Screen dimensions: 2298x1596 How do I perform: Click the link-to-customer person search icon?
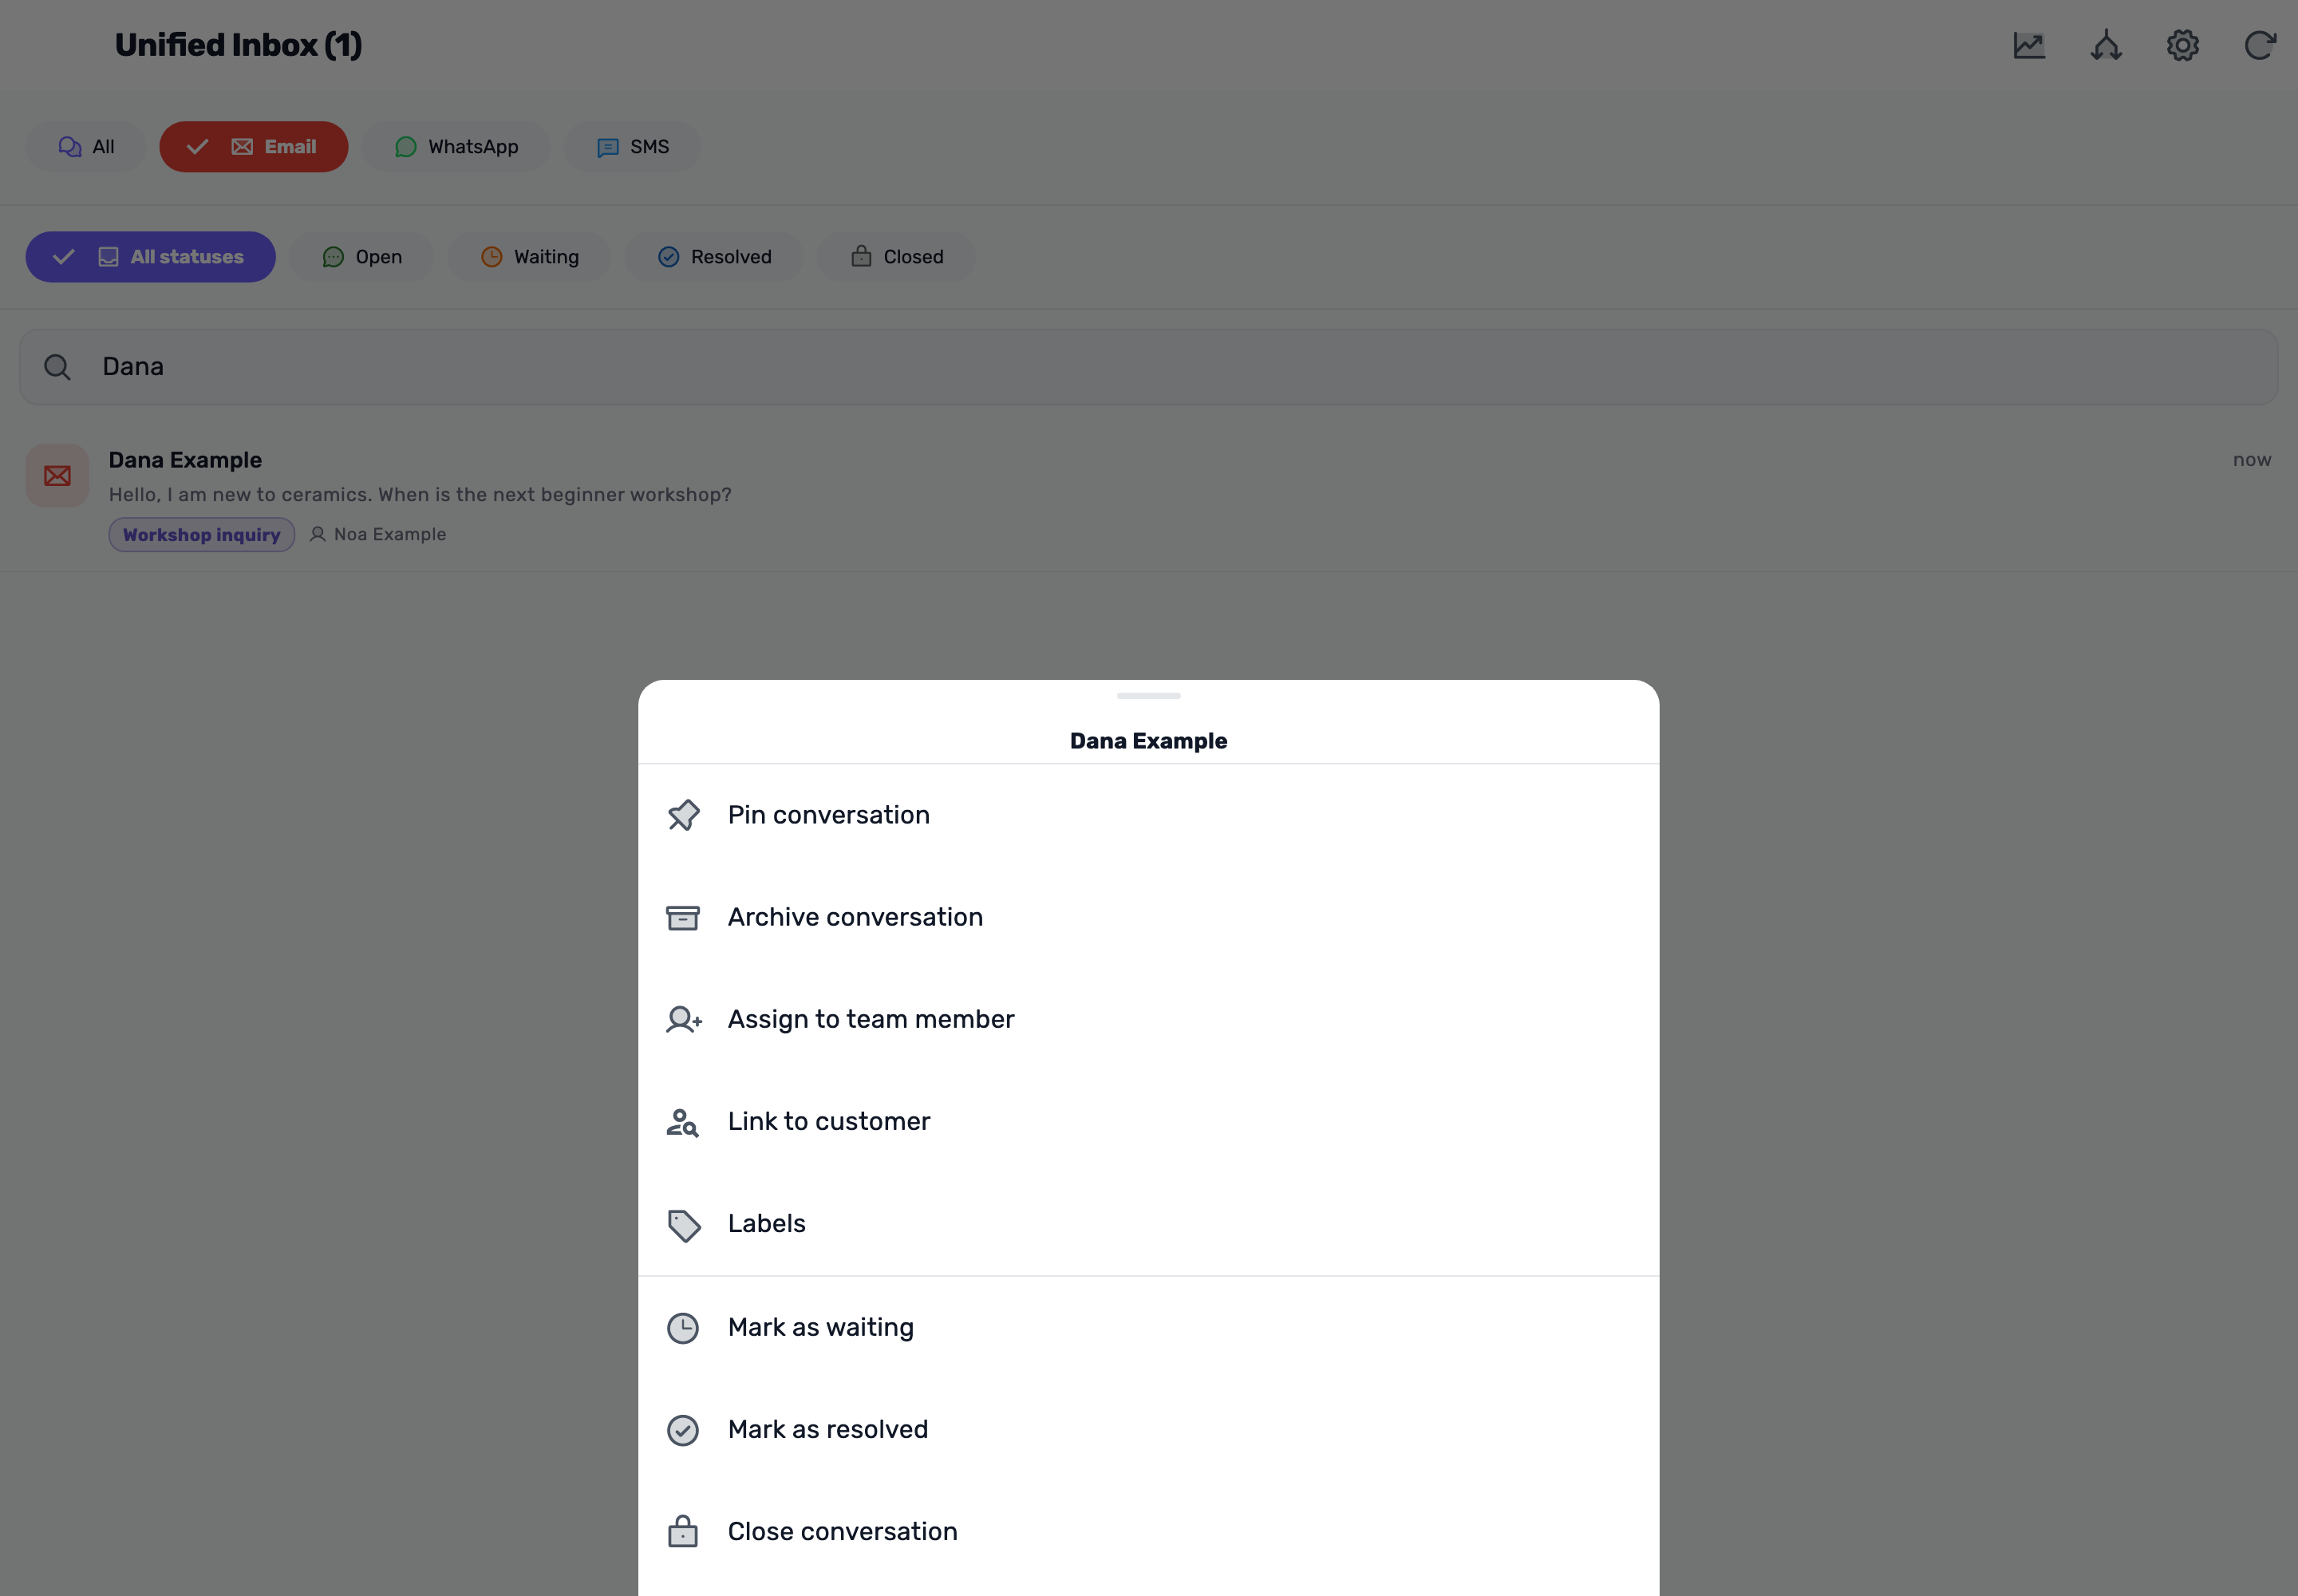(x=683, y=1122)
